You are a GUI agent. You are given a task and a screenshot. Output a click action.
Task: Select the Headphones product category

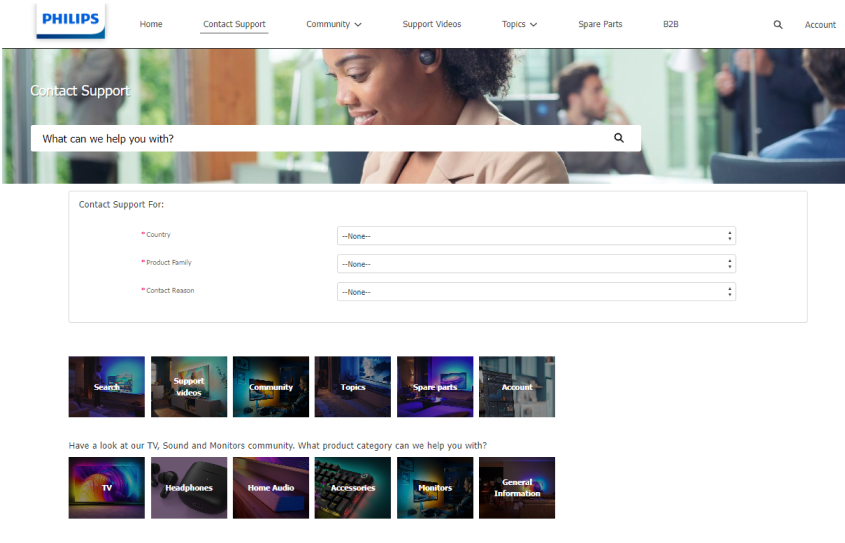point(189,488)
